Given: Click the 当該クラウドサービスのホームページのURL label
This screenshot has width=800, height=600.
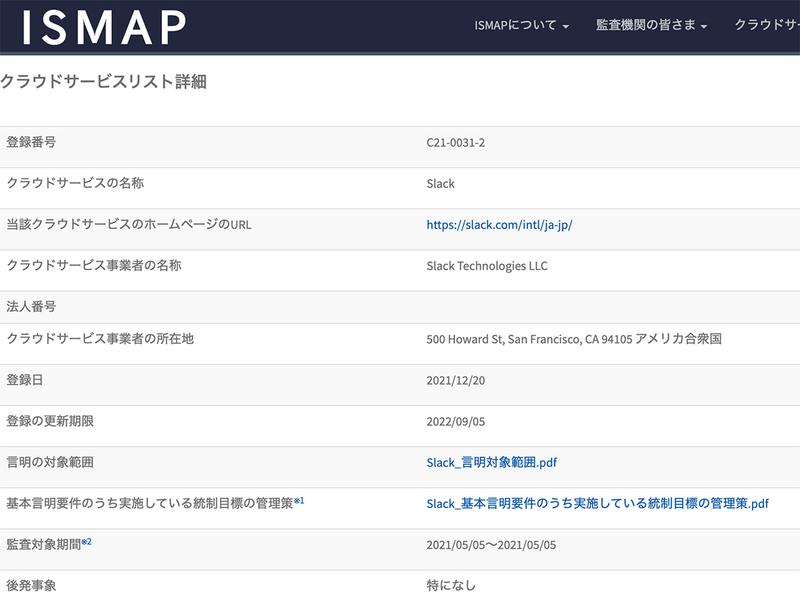Looking at the screenshot, I should (129, 224).
